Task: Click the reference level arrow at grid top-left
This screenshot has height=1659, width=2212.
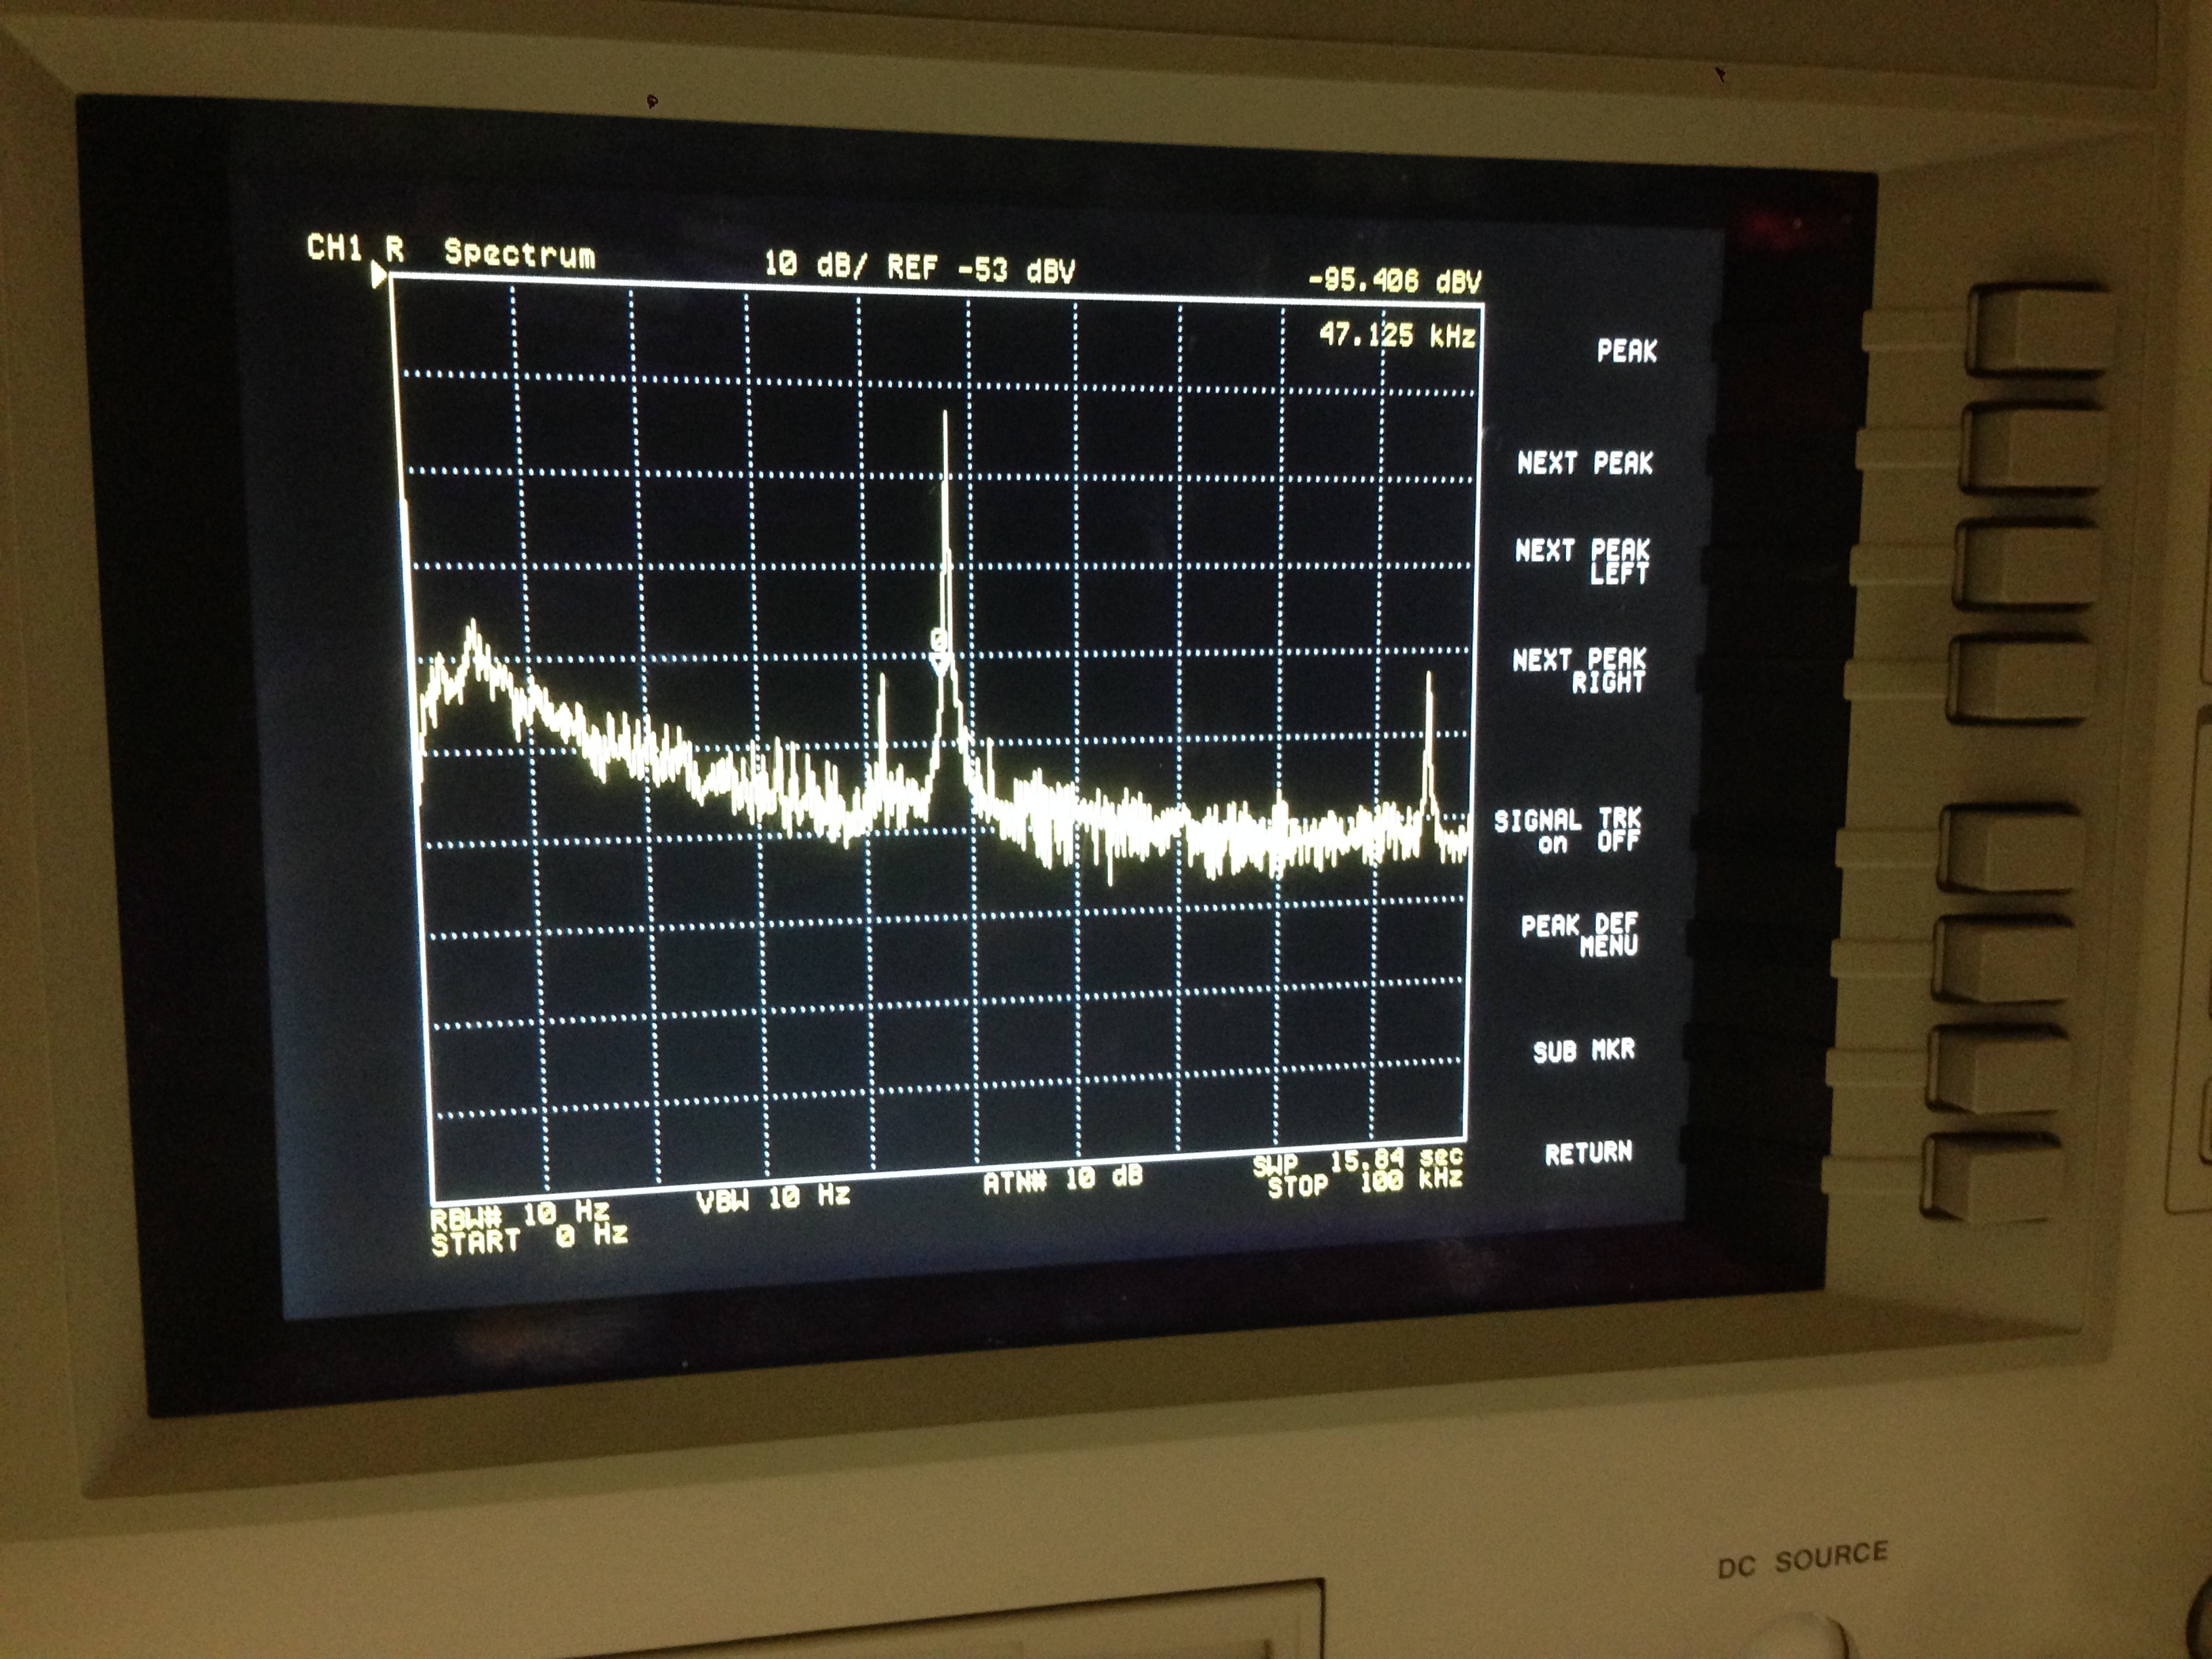Action: [379, 275]
